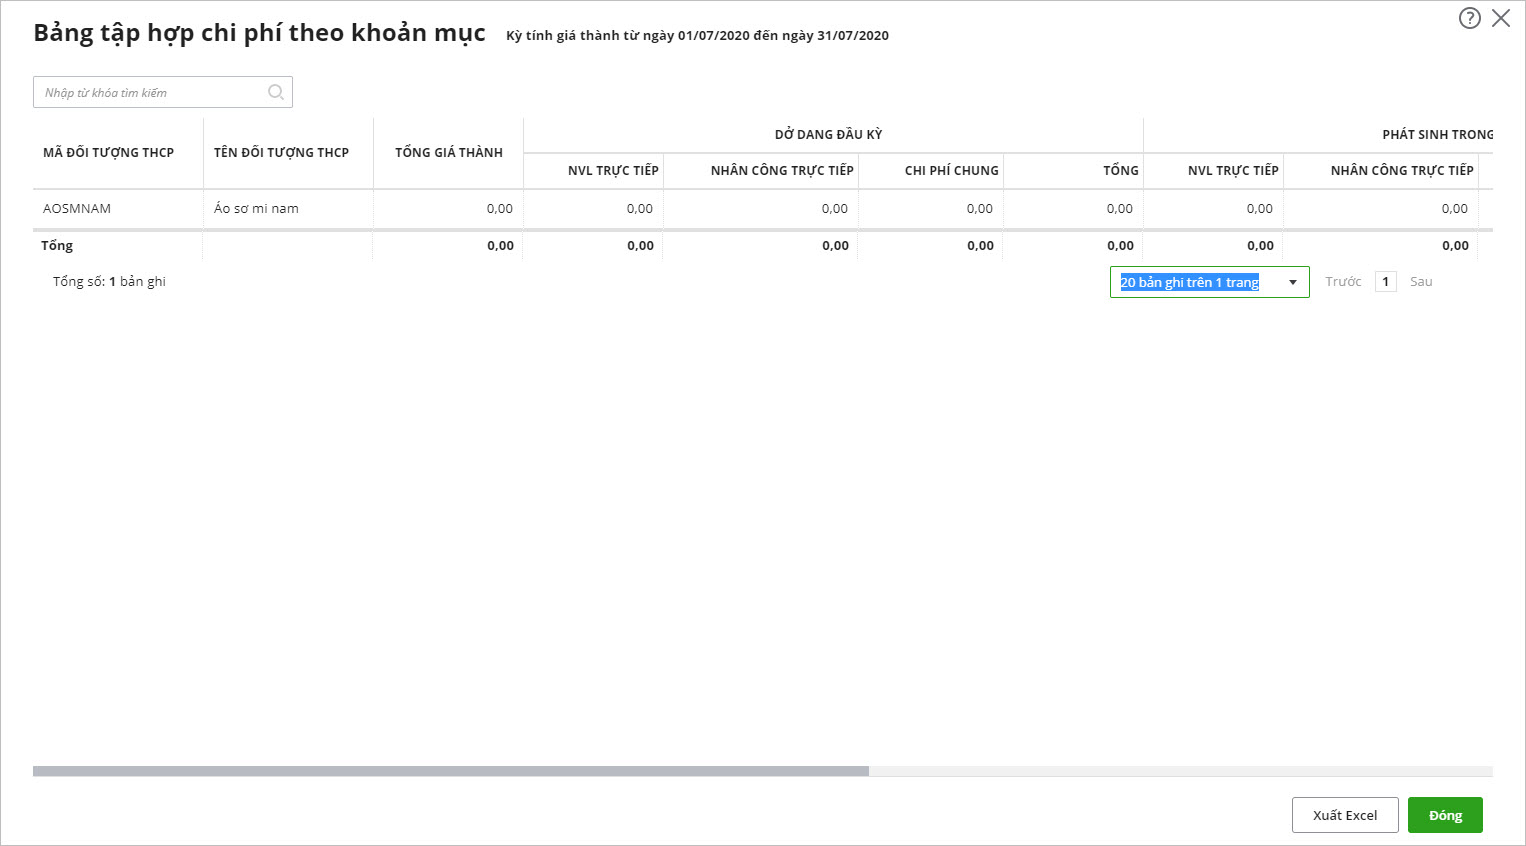Image resolution: width=1526 pixels, height=846 pixels.
Task: Click Tổng row total cost value 0,00
Action: [x=500, y=246]
